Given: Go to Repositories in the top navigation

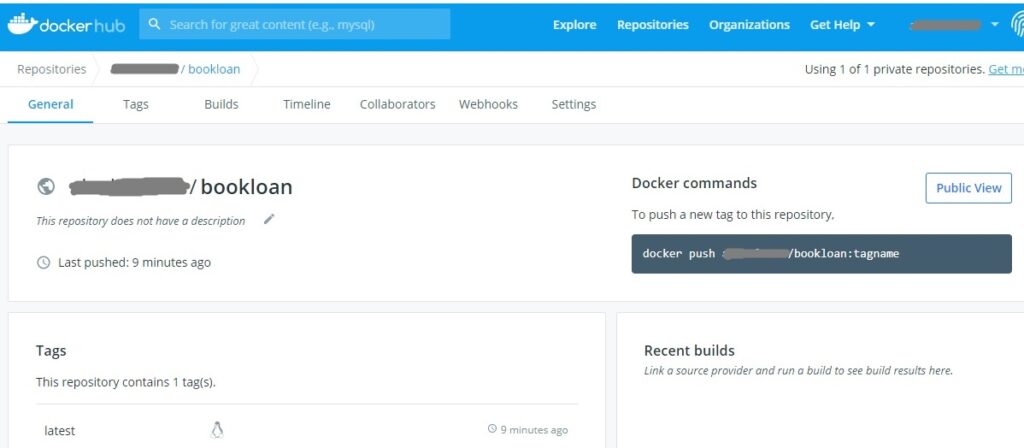Looking at the screenshot, I should tap(652, 25).
